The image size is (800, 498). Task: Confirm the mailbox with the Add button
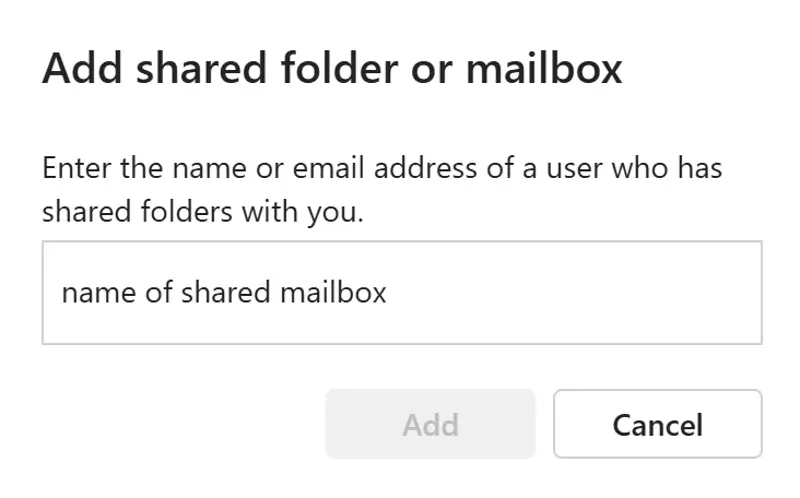pyautogui.click(x=430, y=424)
